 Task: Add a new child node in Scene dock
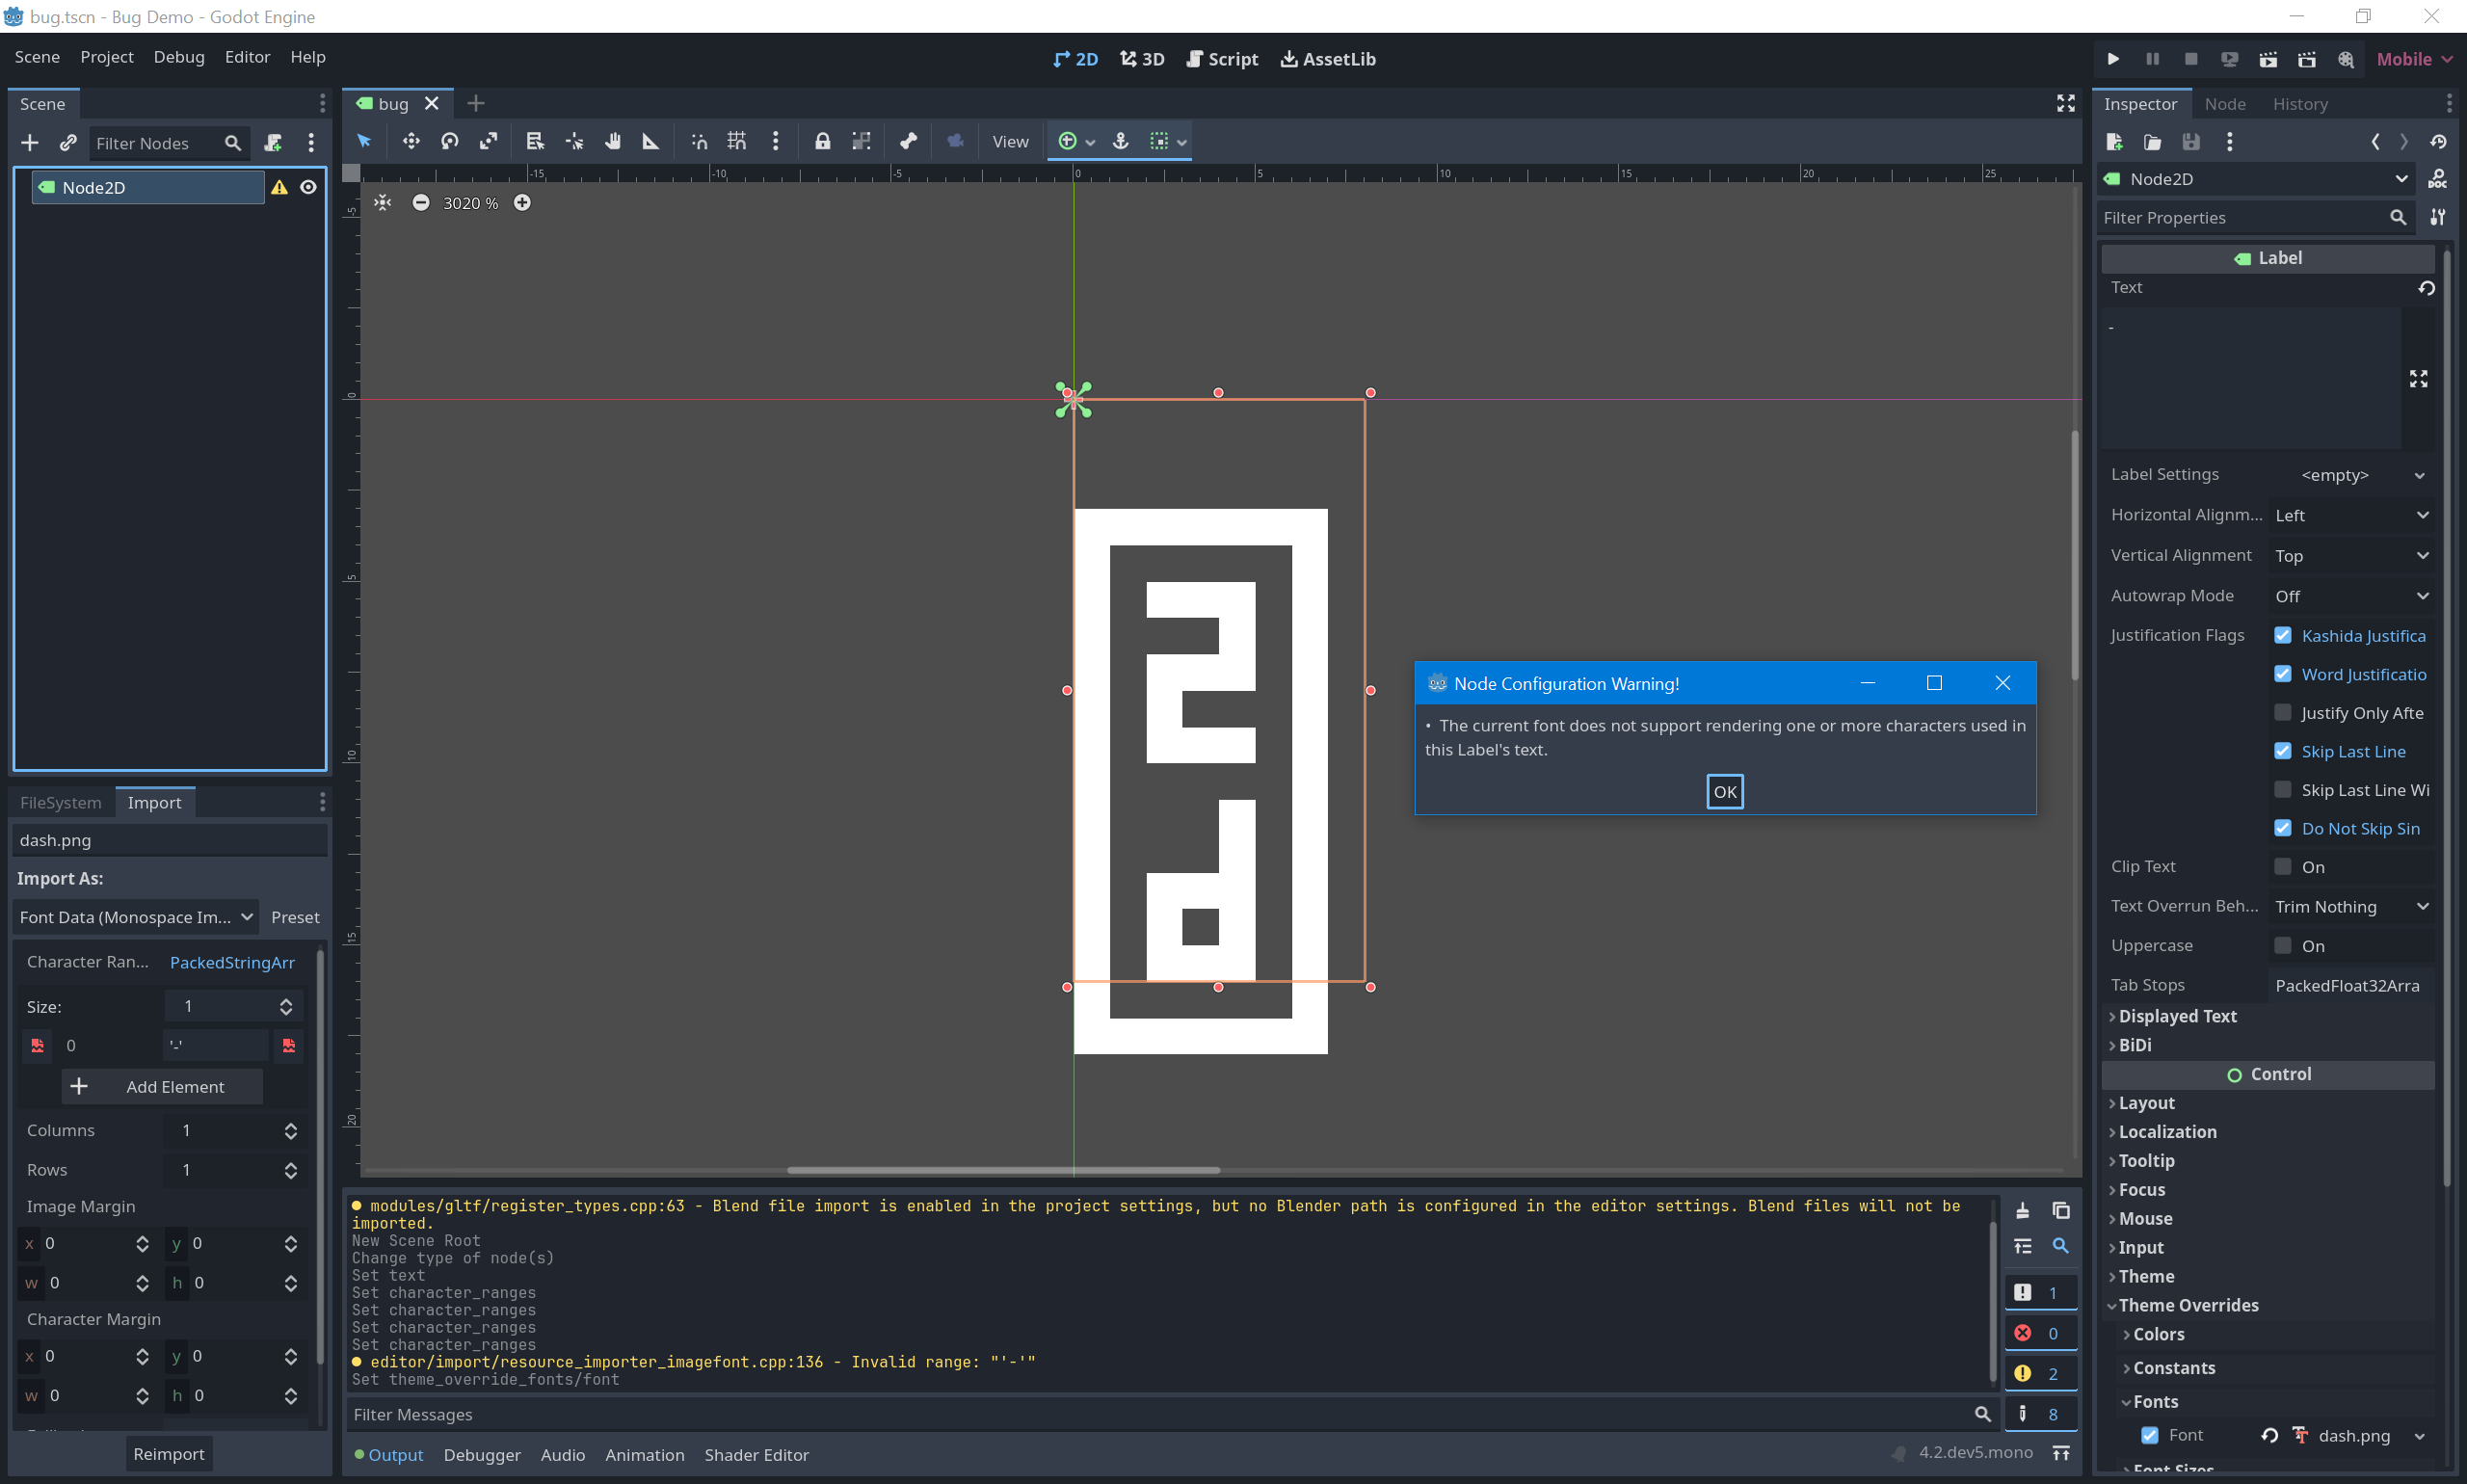click(29, 142)
